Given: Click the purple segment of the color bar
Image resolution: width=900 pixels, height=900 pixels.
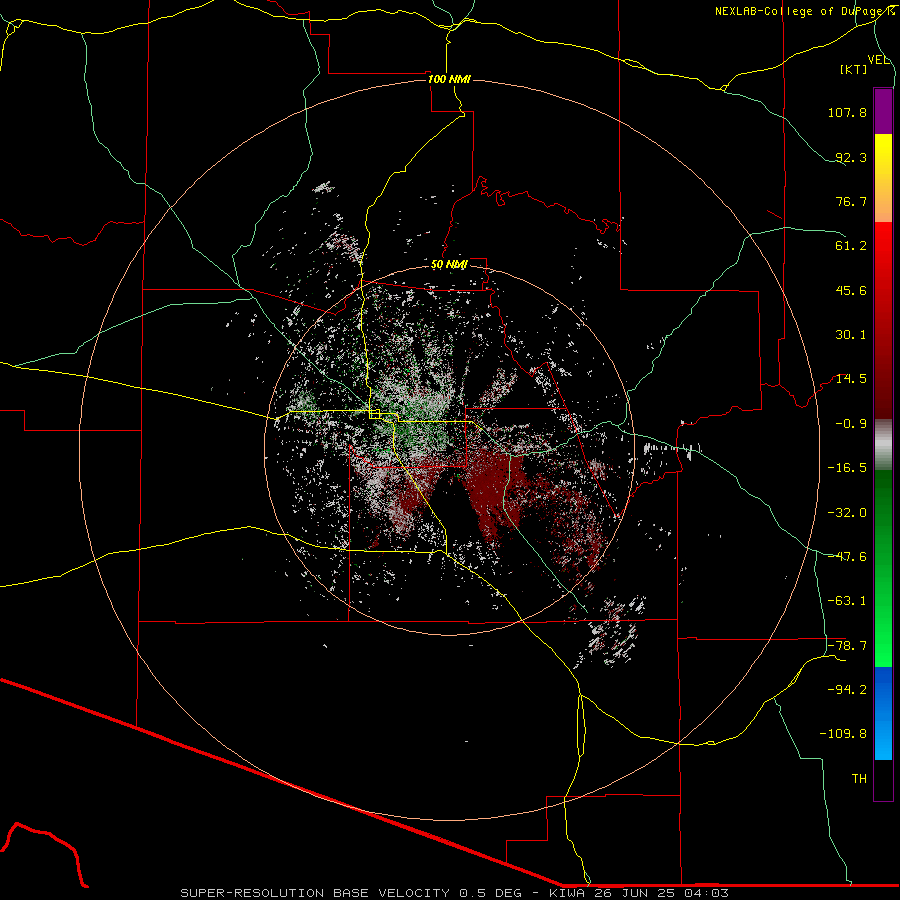Looking at the screenshot, I should tap(883, 111).
